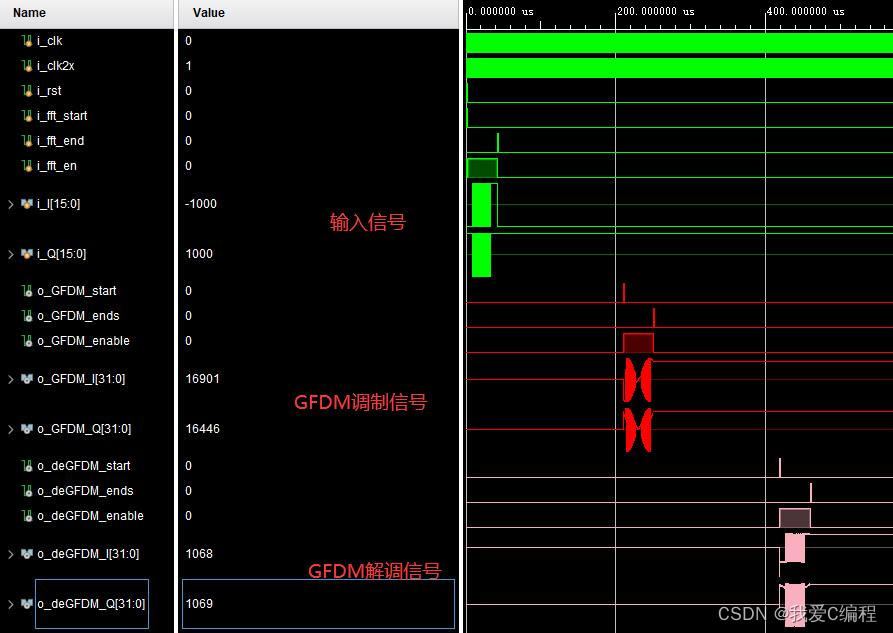Expand the i_I[15:0] bus
The image size is (893, 633).
(x=10, y=204)
